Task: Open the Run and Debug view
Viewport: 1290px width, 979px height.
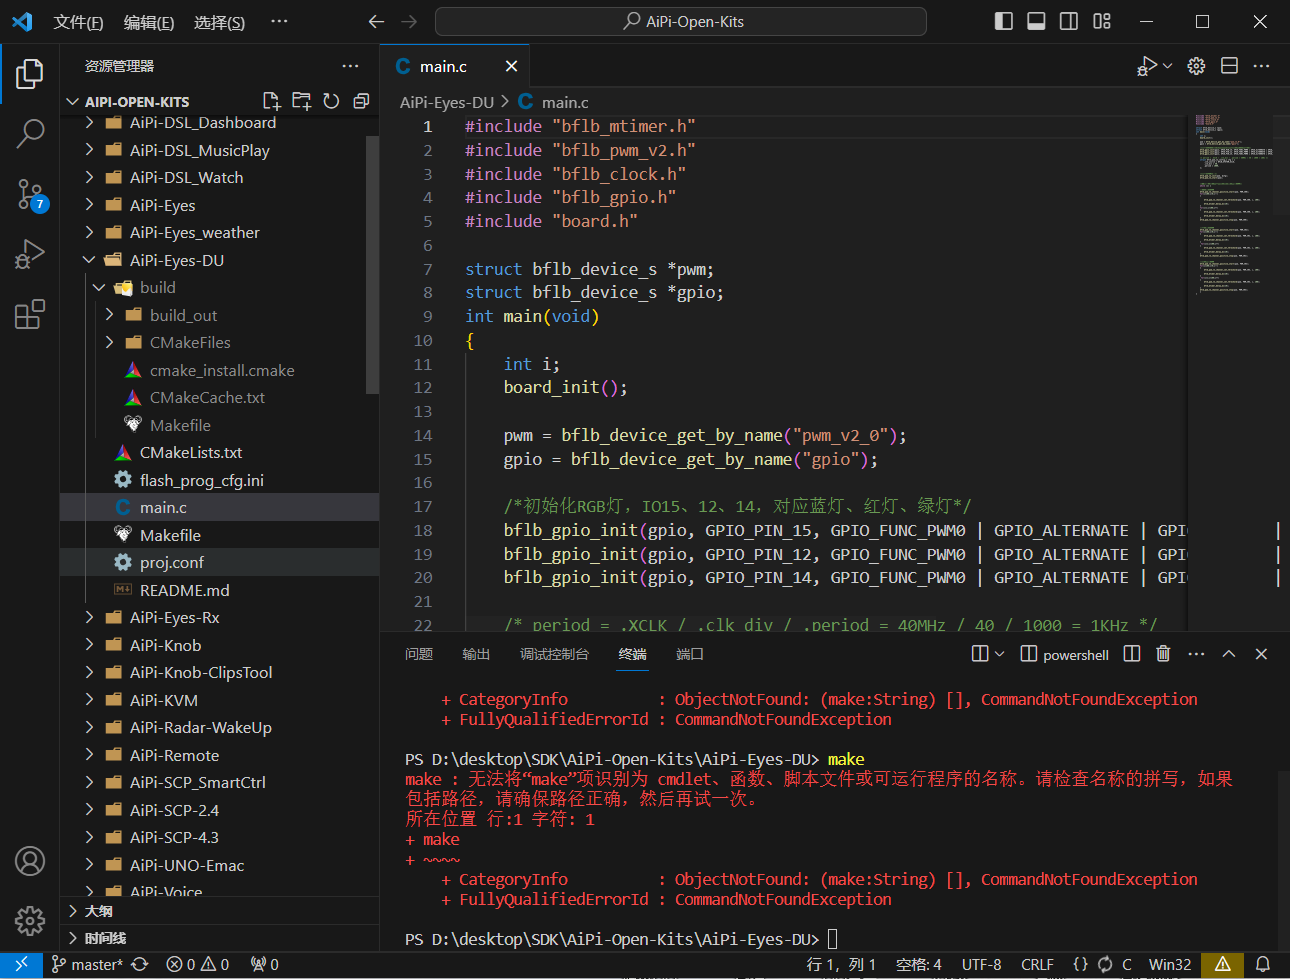Action: pyautogui.click(x=30, y=254)
